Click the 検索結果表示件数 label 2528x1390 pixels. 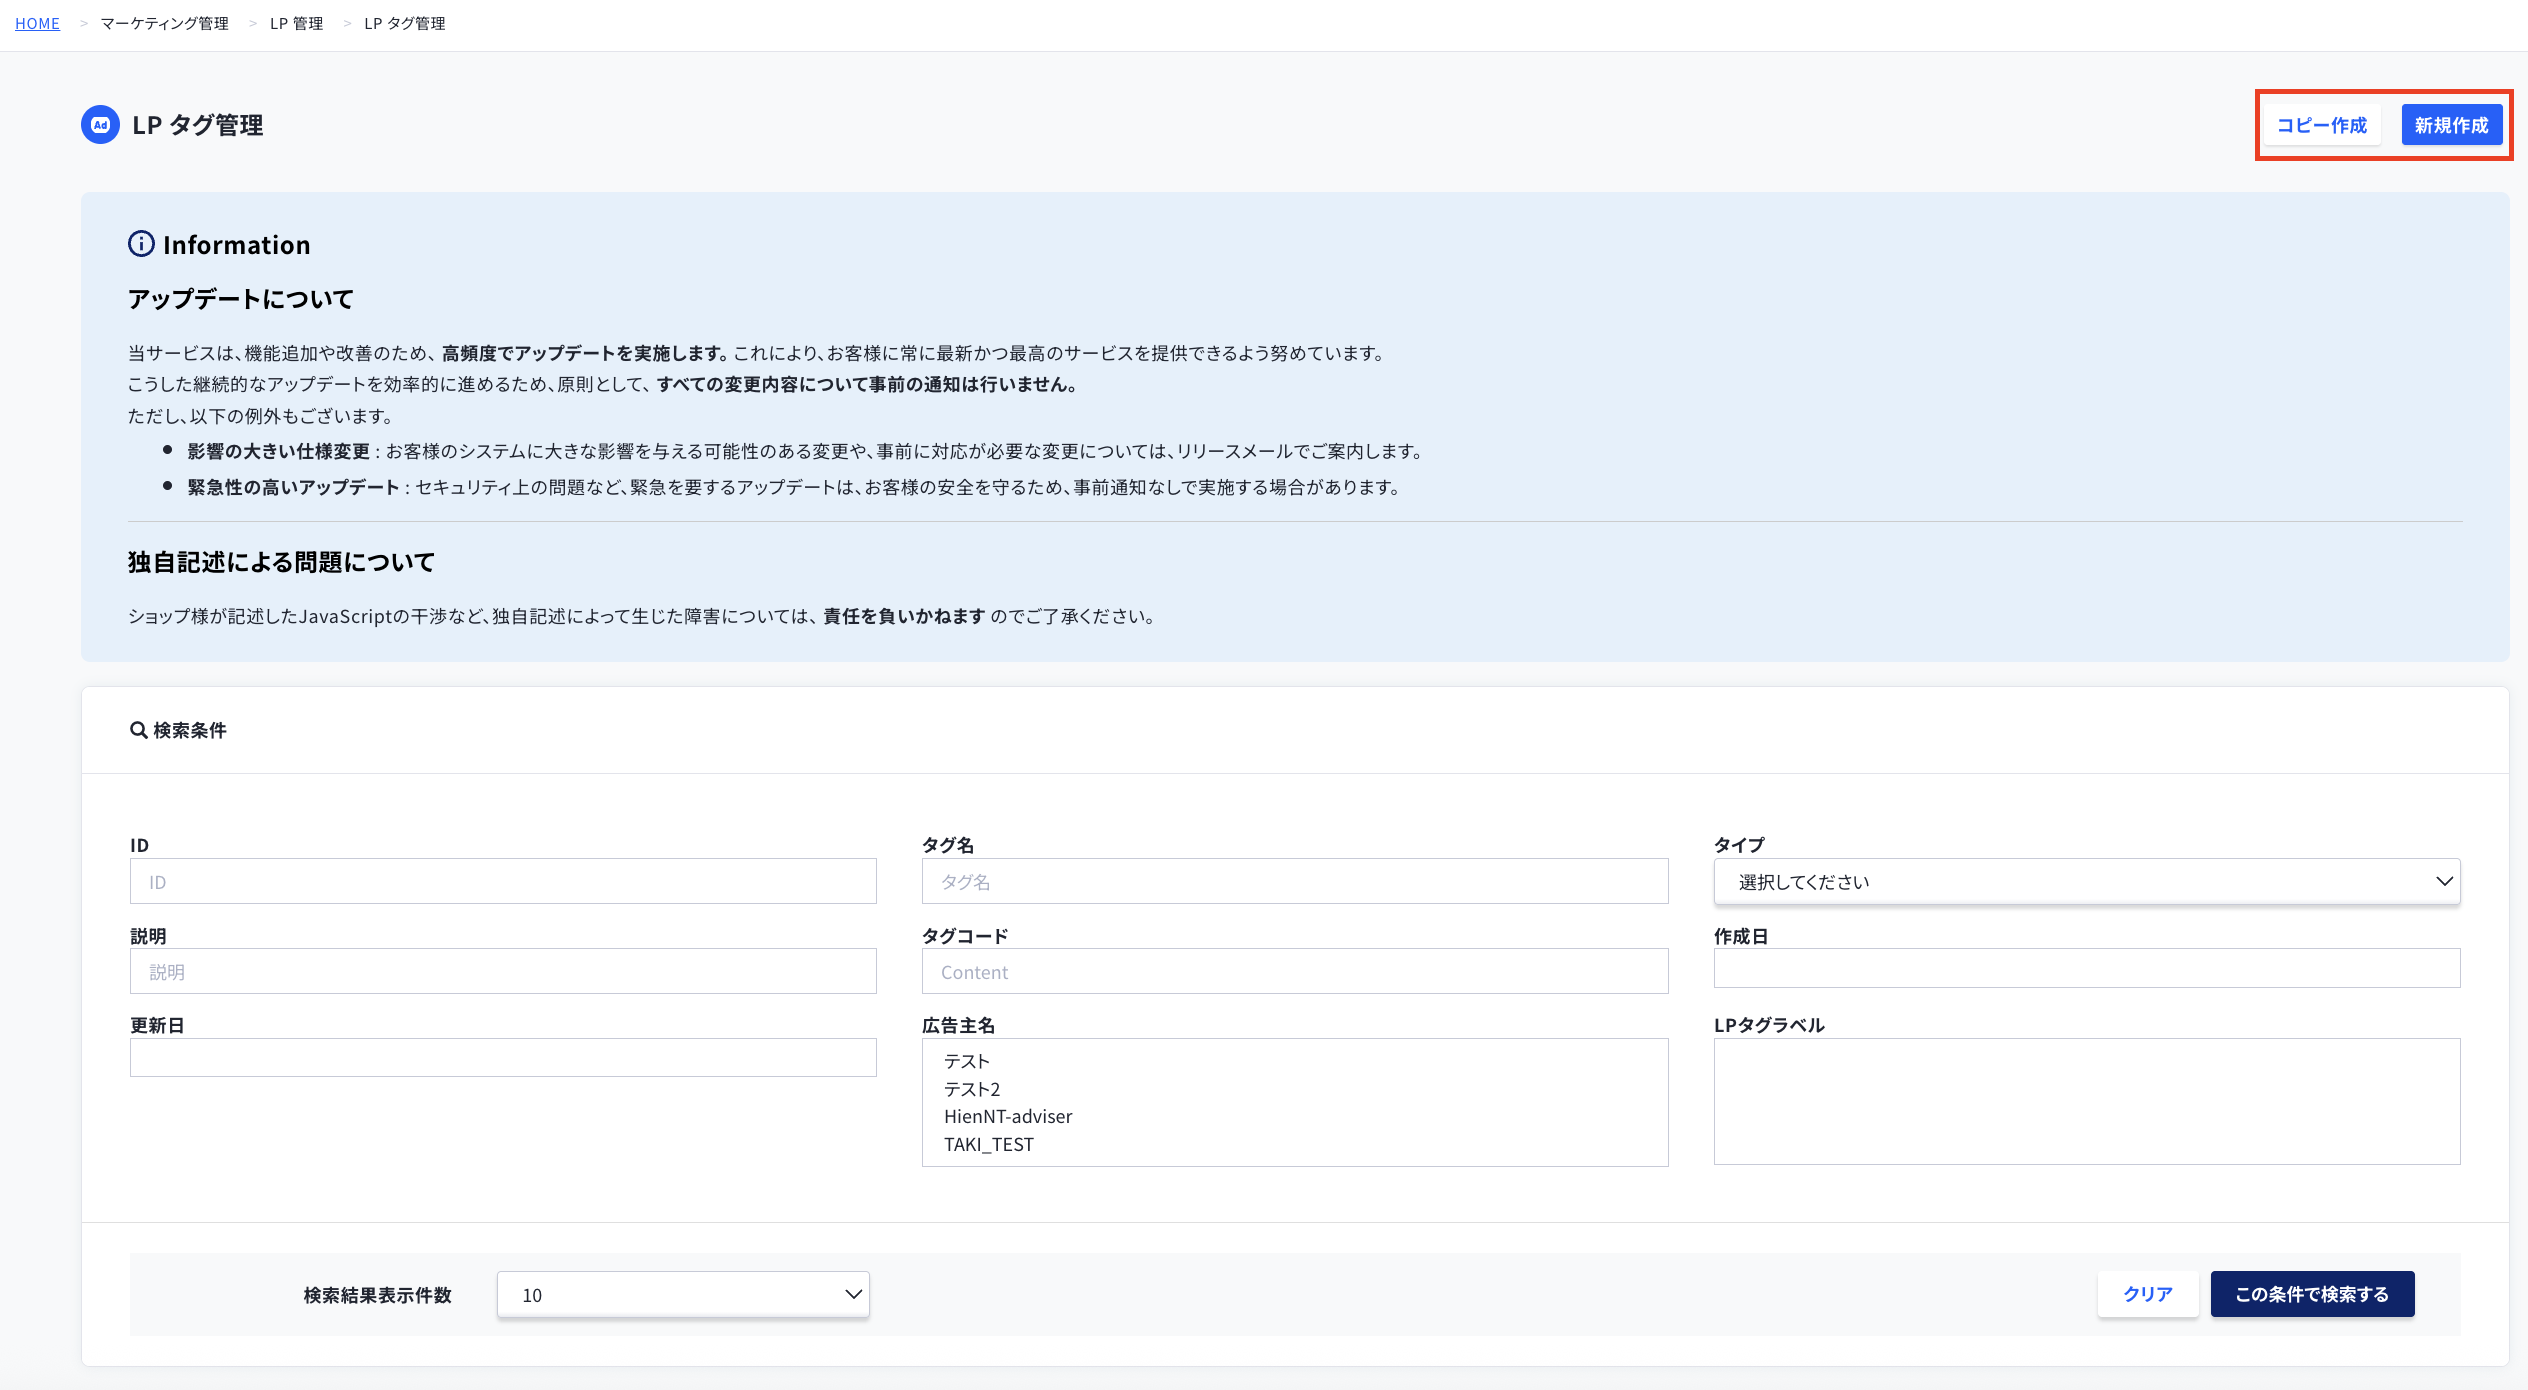378,1295
